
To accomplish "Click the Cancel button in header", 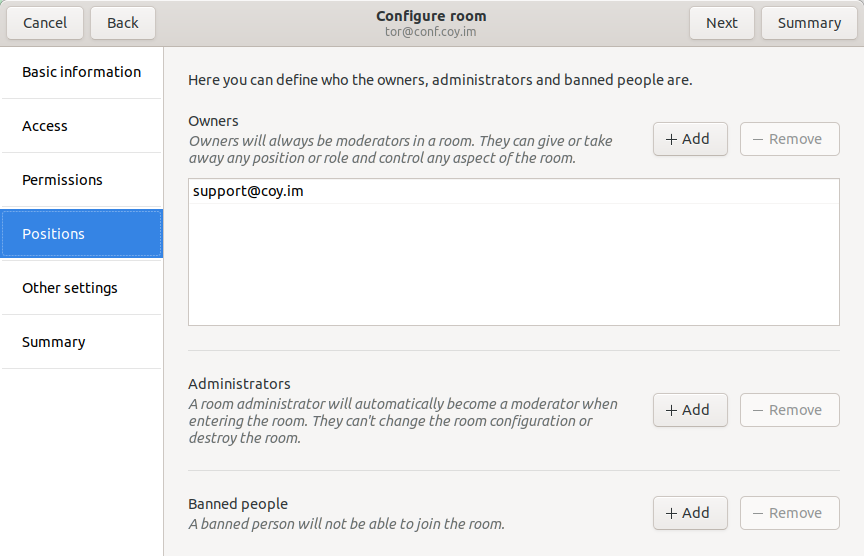I will tap(45, 23).
